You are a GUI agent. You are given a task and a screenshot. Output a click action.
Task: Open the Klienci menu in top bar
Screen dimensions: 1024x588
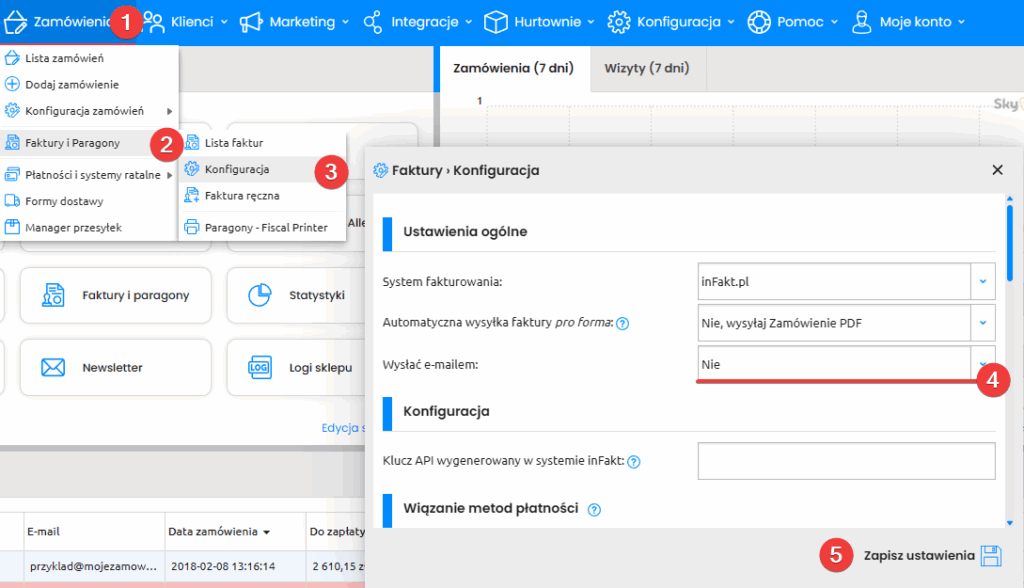(185, 21)
